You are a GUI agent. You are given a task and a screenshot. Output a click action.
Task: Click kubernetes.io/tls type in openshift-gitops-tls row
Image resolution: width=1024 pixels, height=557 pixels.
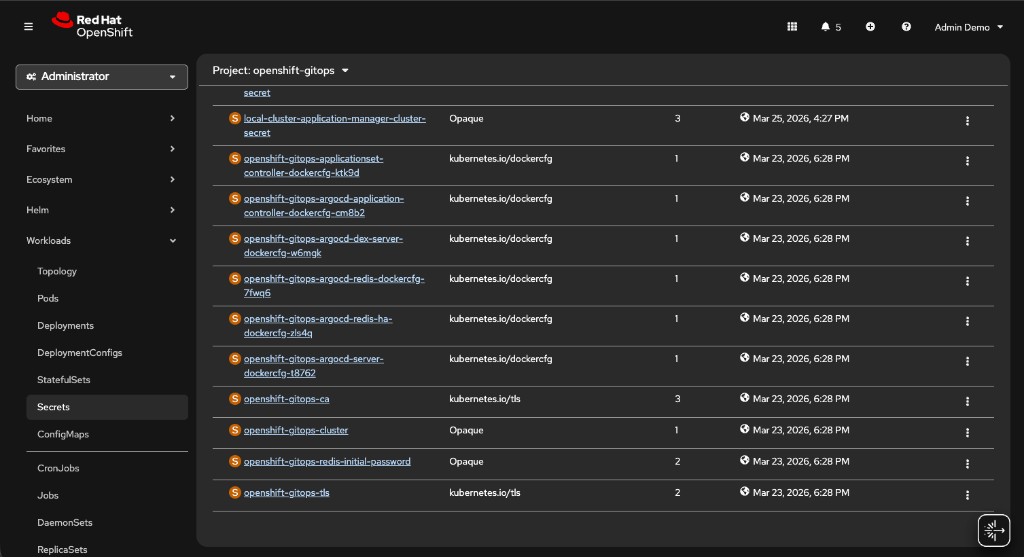[485, 493]
